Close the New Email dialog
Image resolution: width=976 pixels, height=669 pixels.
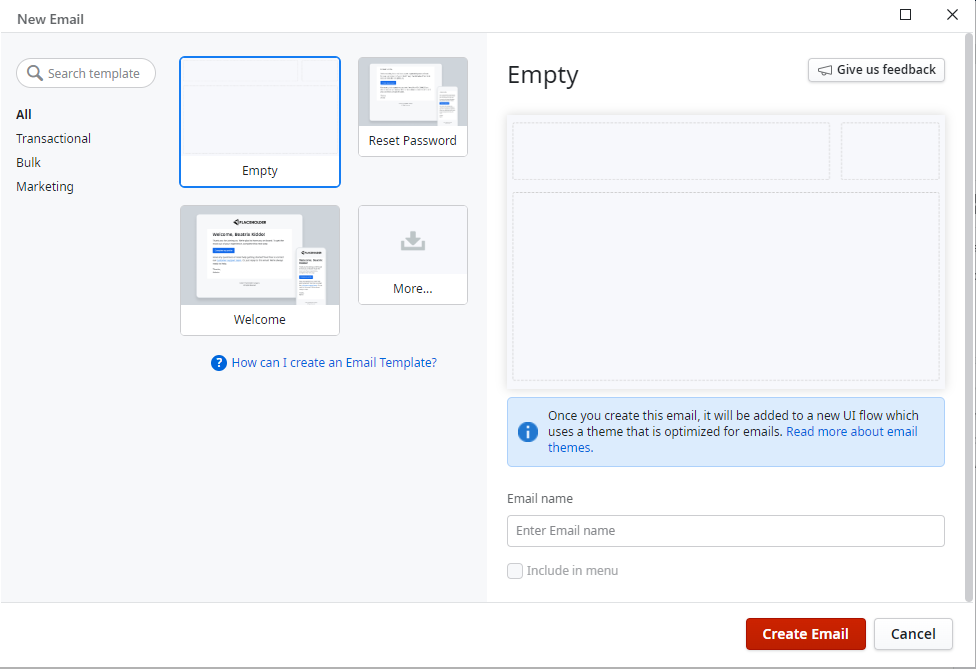click(x=952, y=14)
